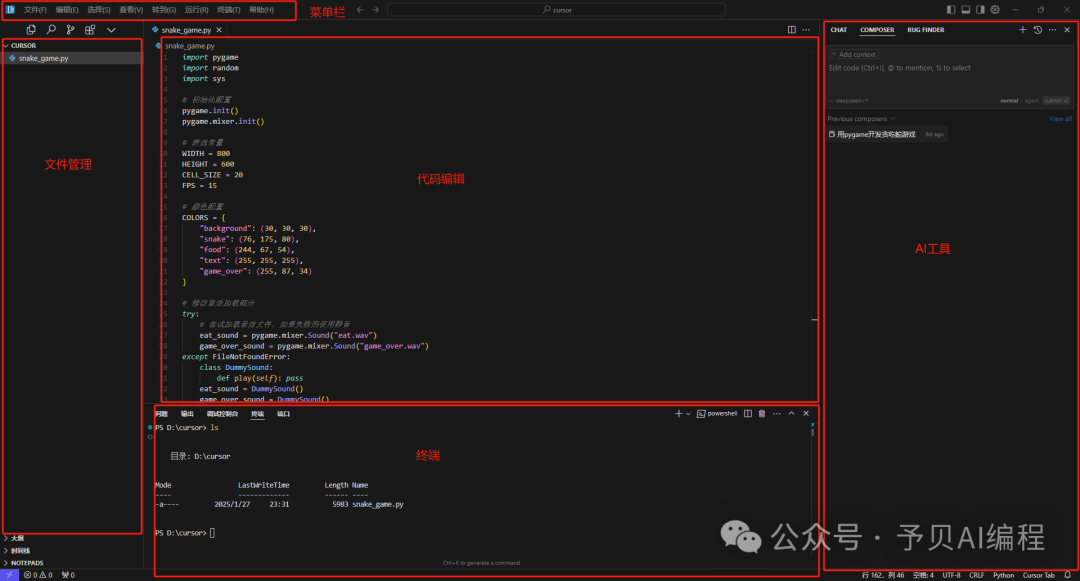This screenshot has width=1080, height=581.
Task: Open the Explorer files view icon
Action: (31, 30)
